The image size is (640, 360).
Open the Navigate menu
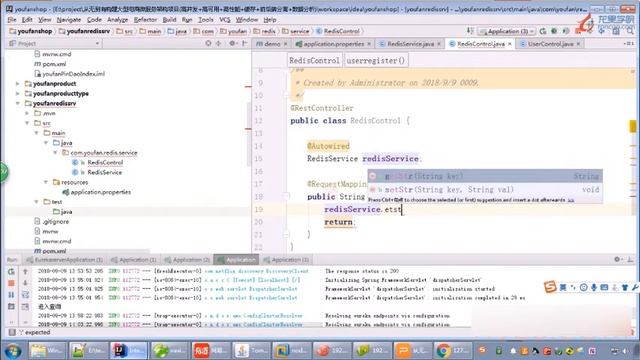(x=69, y=20)
